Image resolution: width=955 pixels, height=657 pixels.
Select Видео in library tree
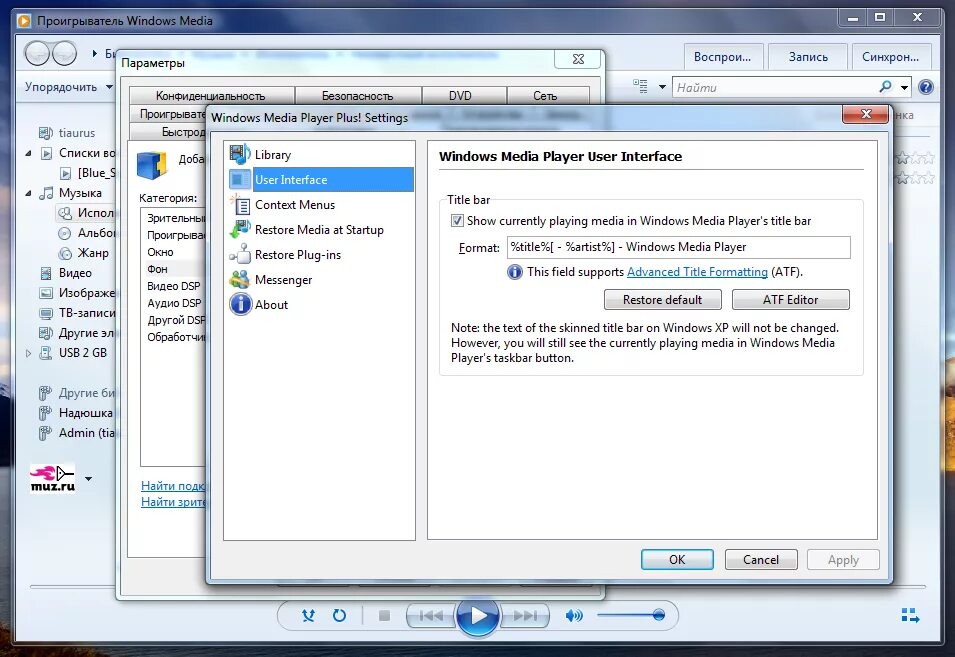point(75,273)
